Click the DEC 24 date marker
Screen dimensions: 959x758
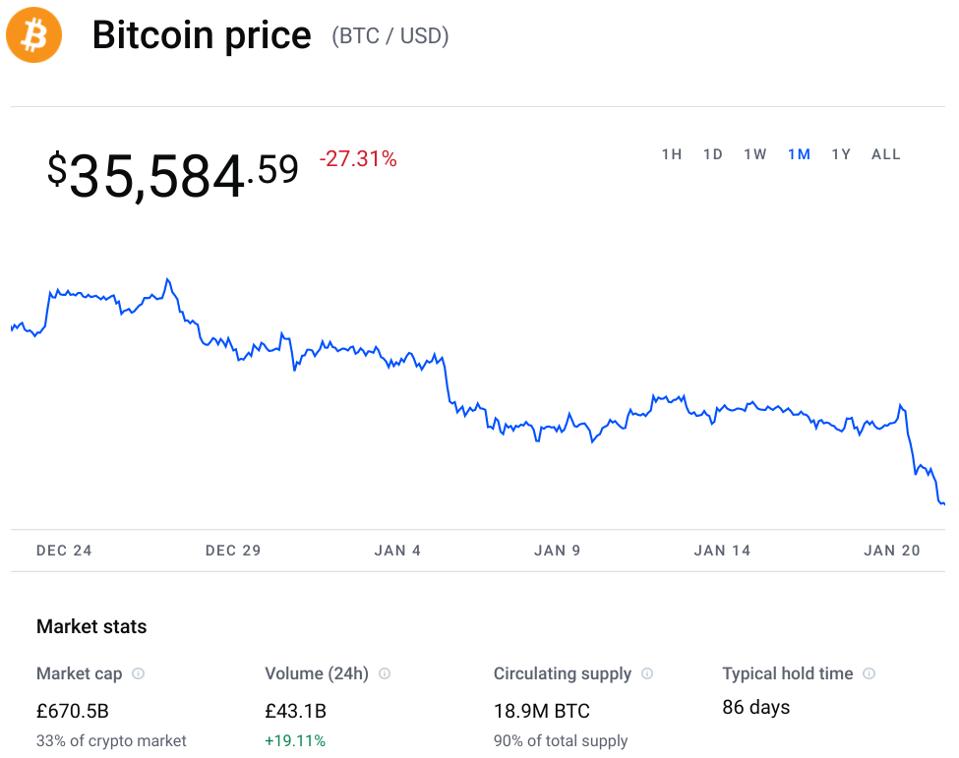pyautogui.click(x=64, y=551)
